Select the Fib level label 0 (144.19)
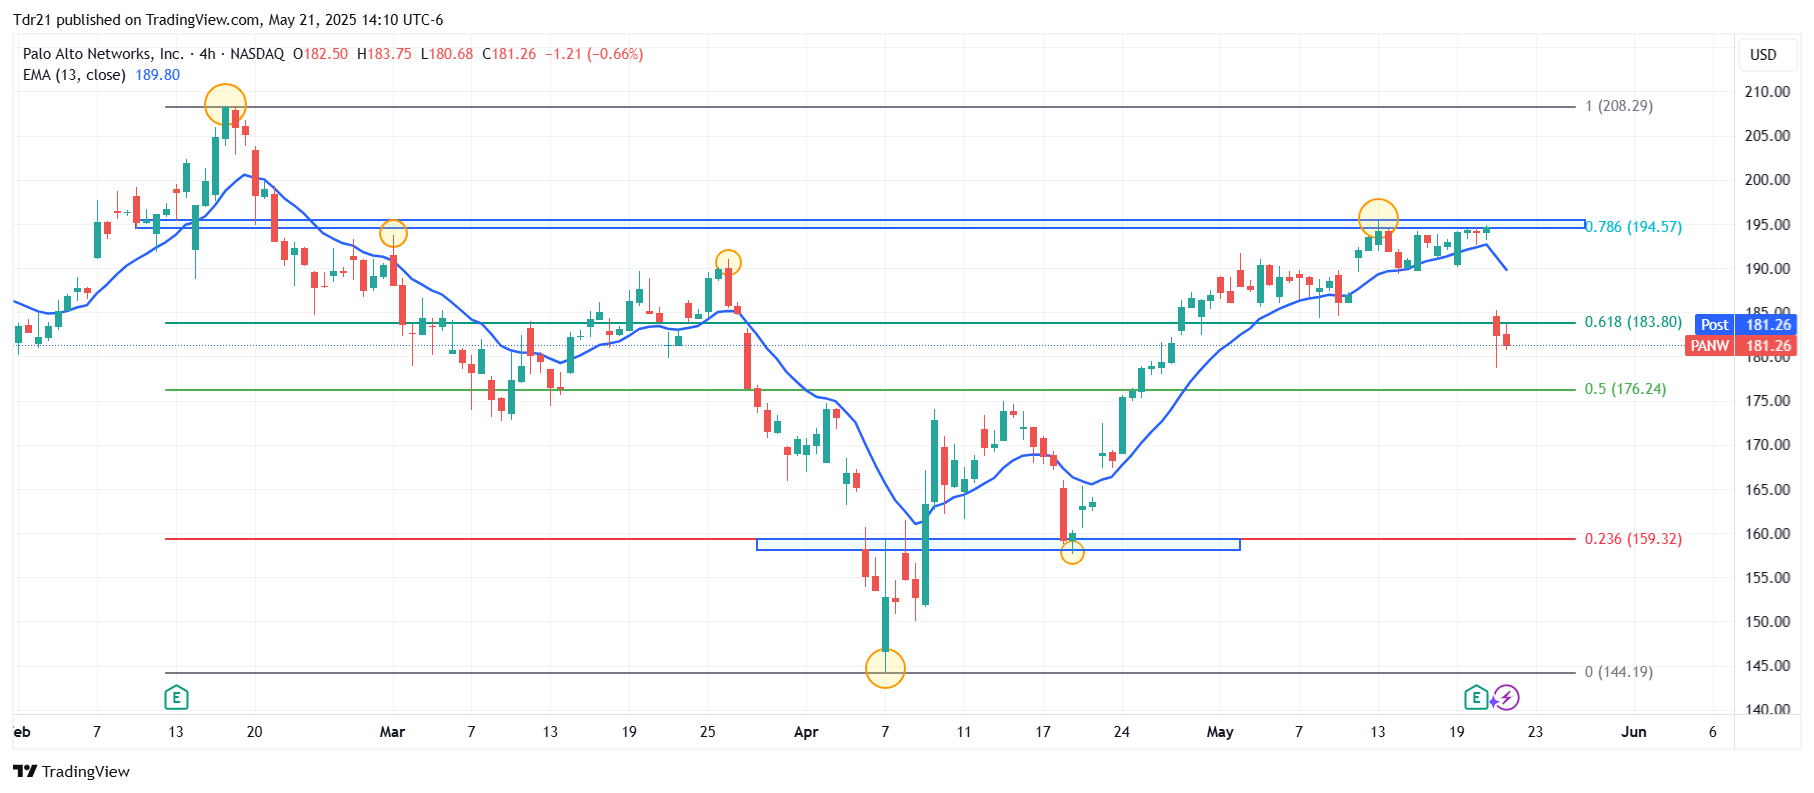Screen dimensions: 1814x793 (x=1619, y=672)
